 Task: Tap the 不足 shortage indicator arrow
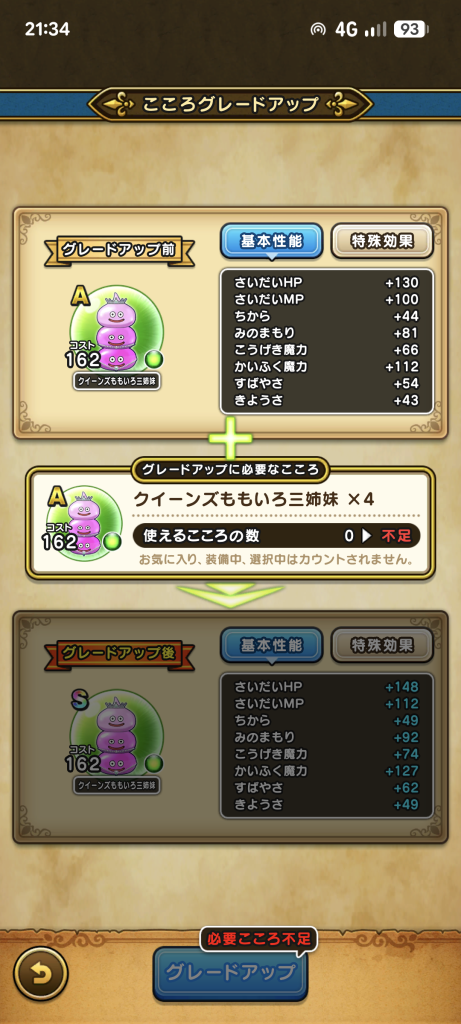pos(366,536)
